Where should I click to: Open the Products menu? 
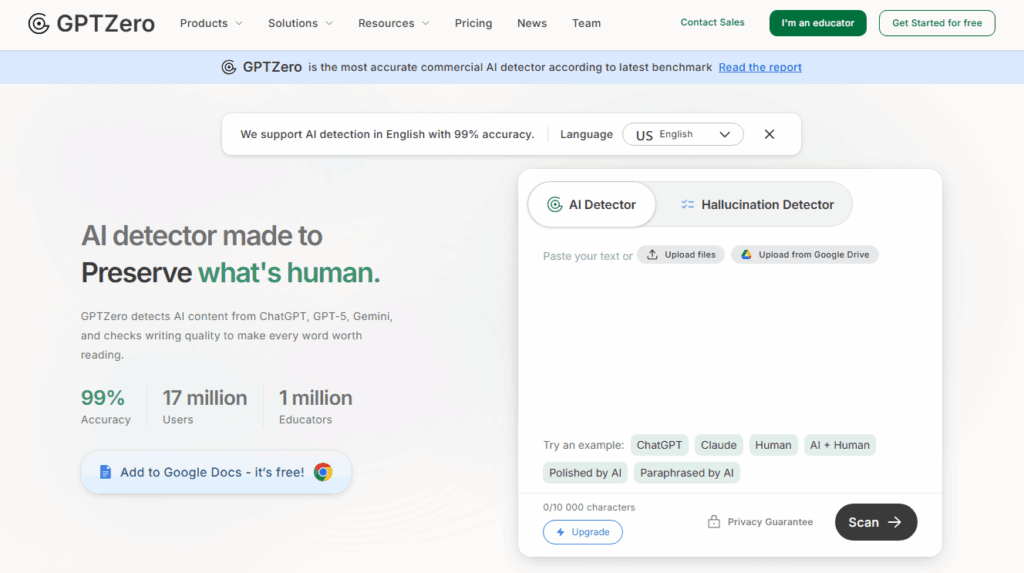211,24
